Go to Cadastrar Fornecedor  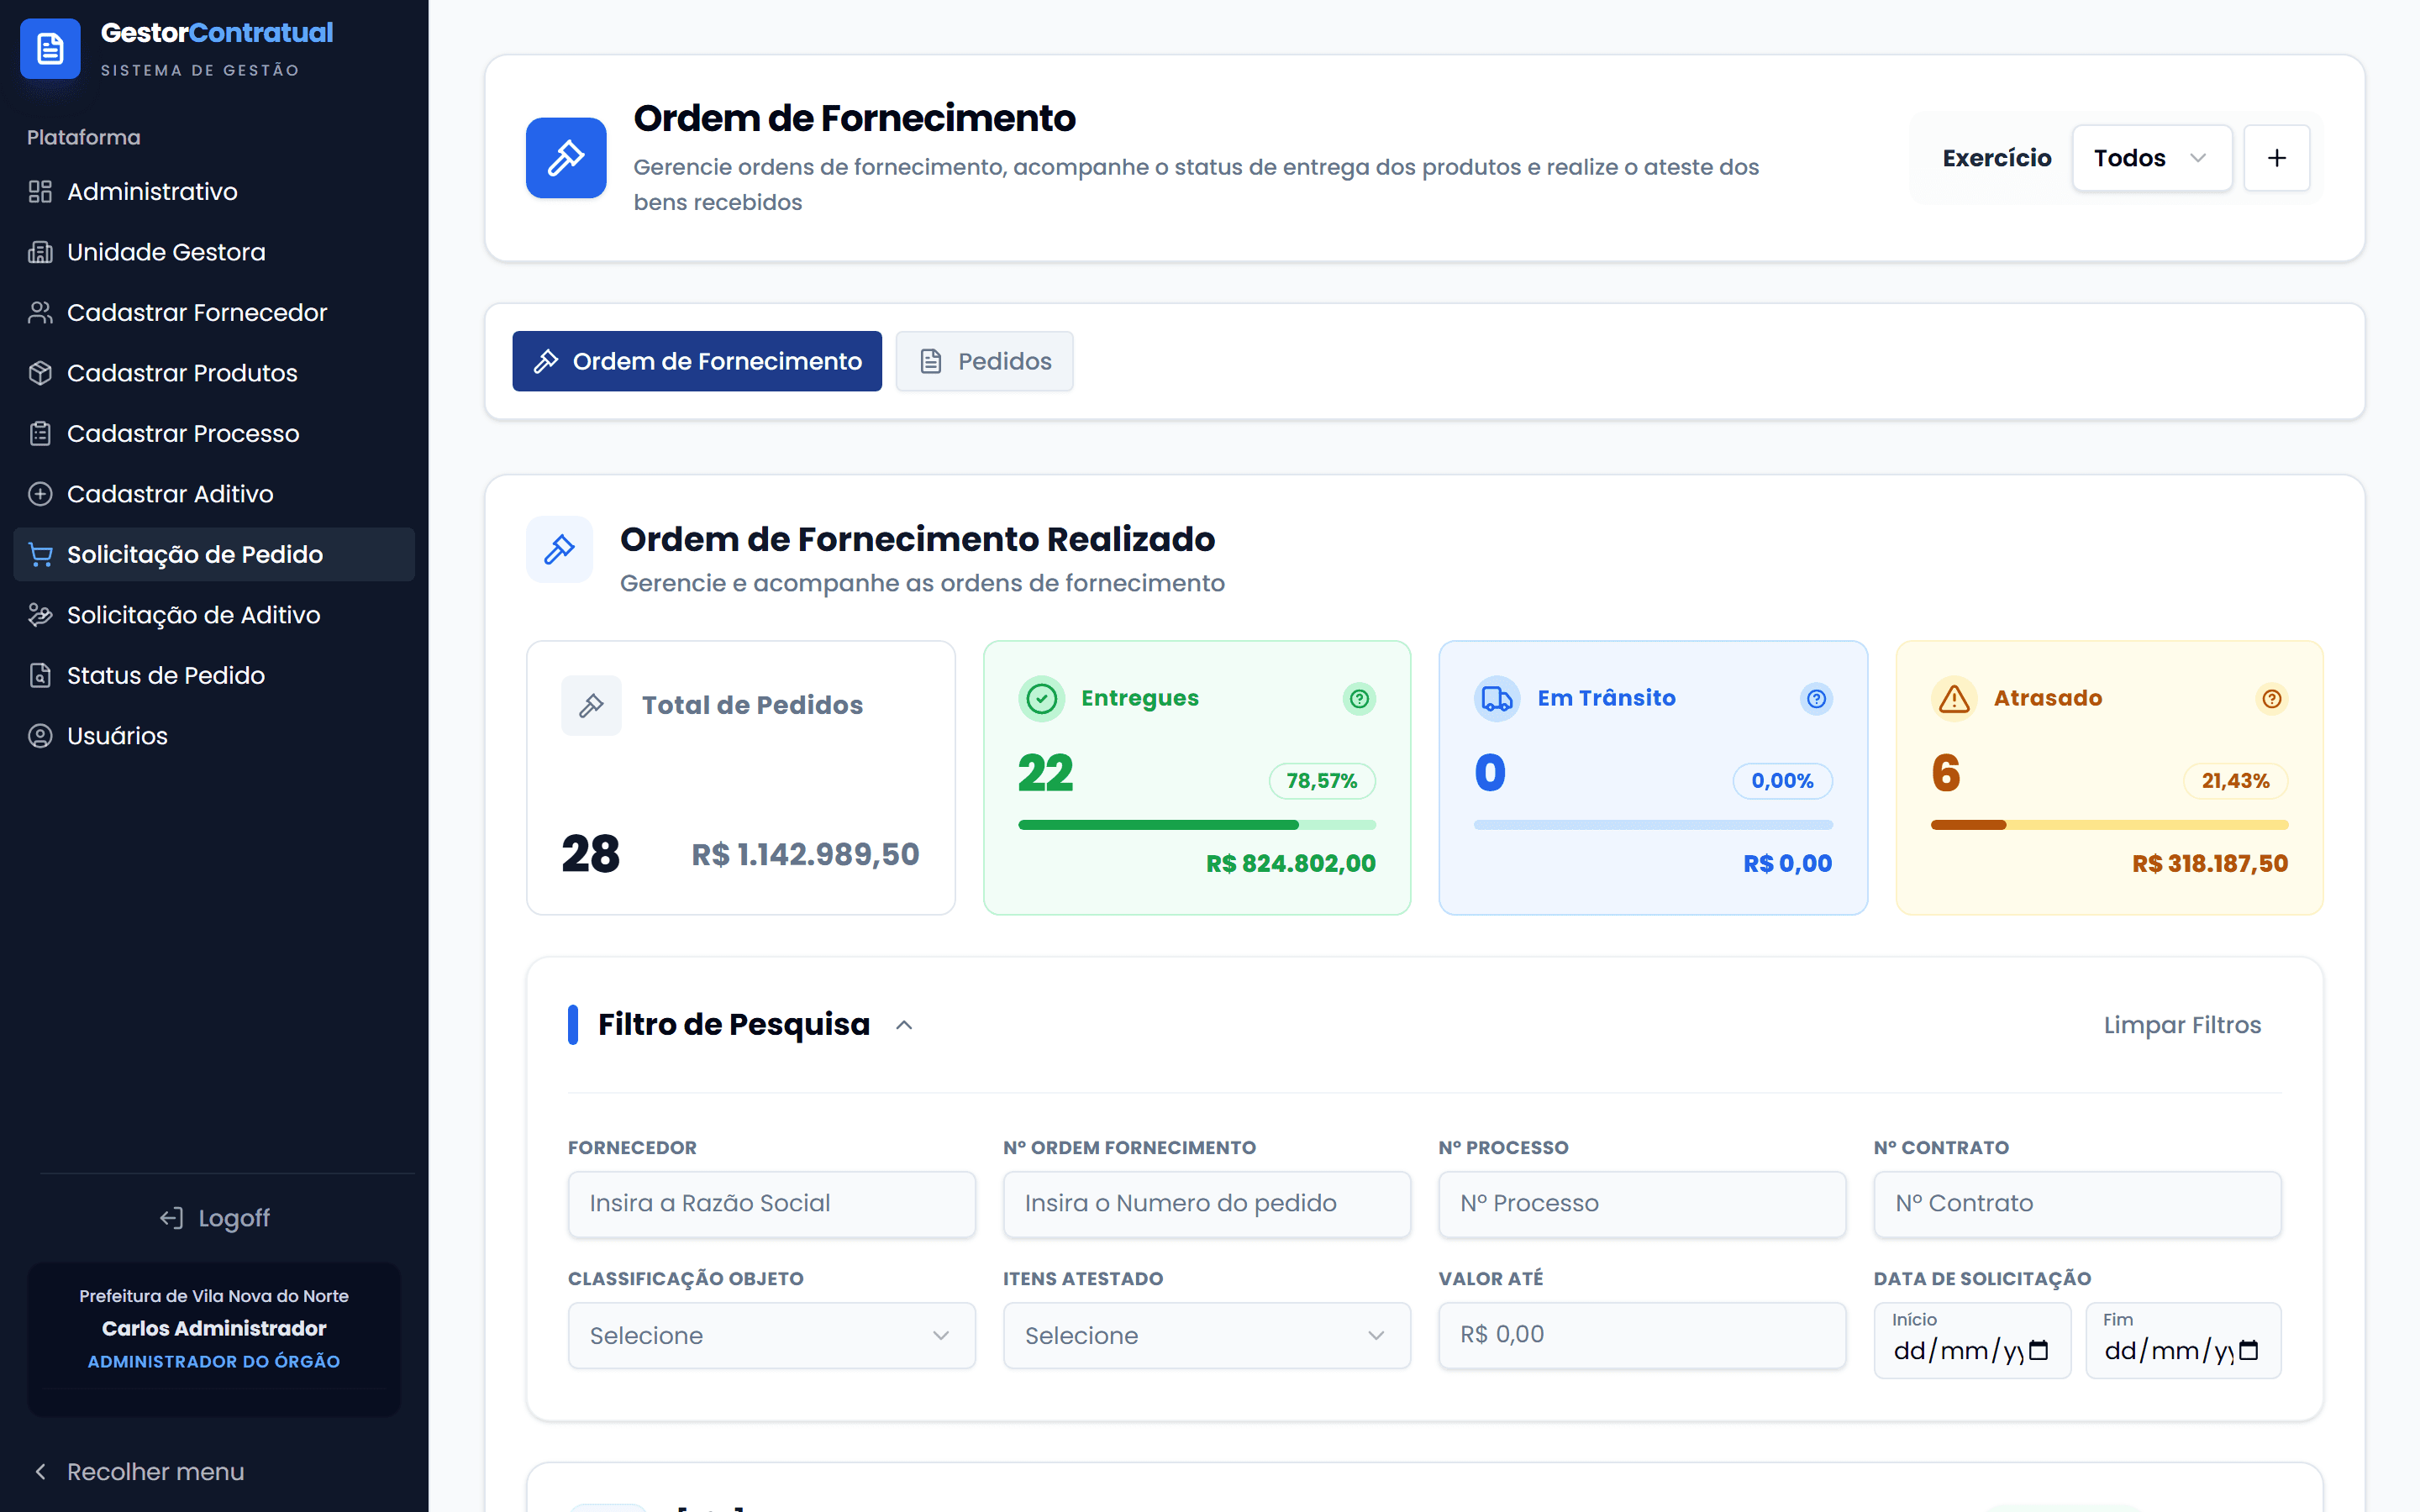point(214,312)
